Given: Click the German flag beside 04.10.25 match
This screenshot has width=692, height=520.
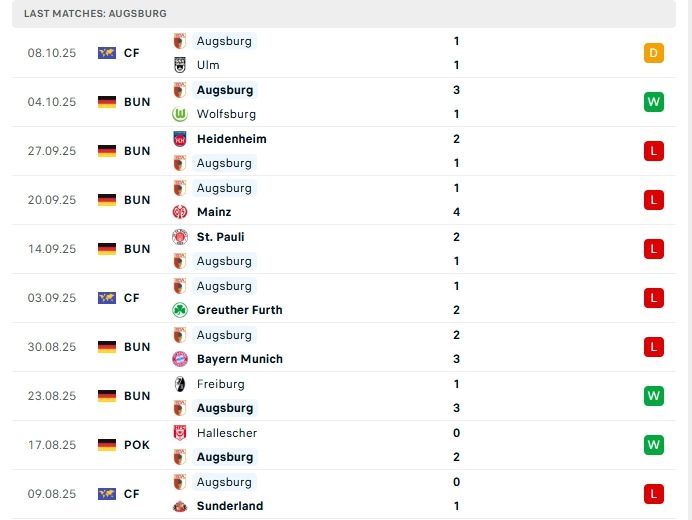Looking at the screenshot, I should (107, 102).
